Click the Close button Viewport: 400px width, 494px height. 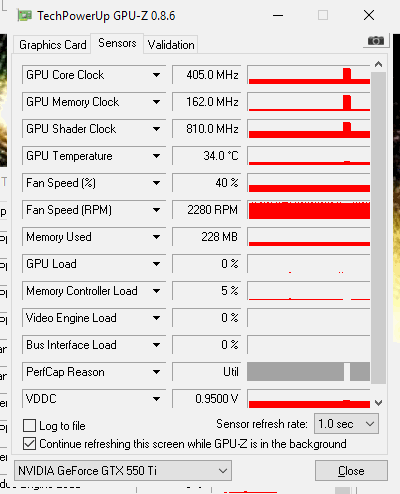351,471
